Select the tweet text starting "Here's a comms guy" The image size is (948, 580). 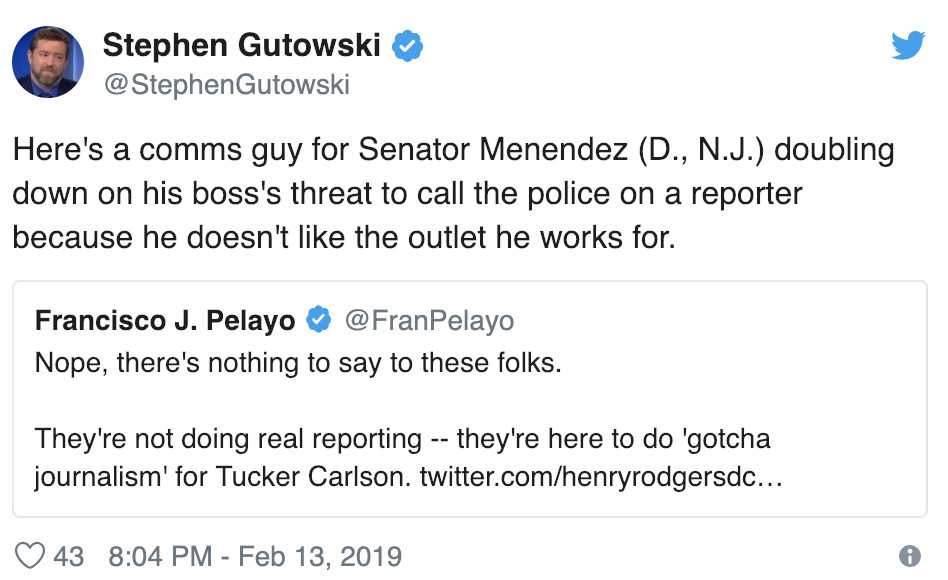point(453,193)
